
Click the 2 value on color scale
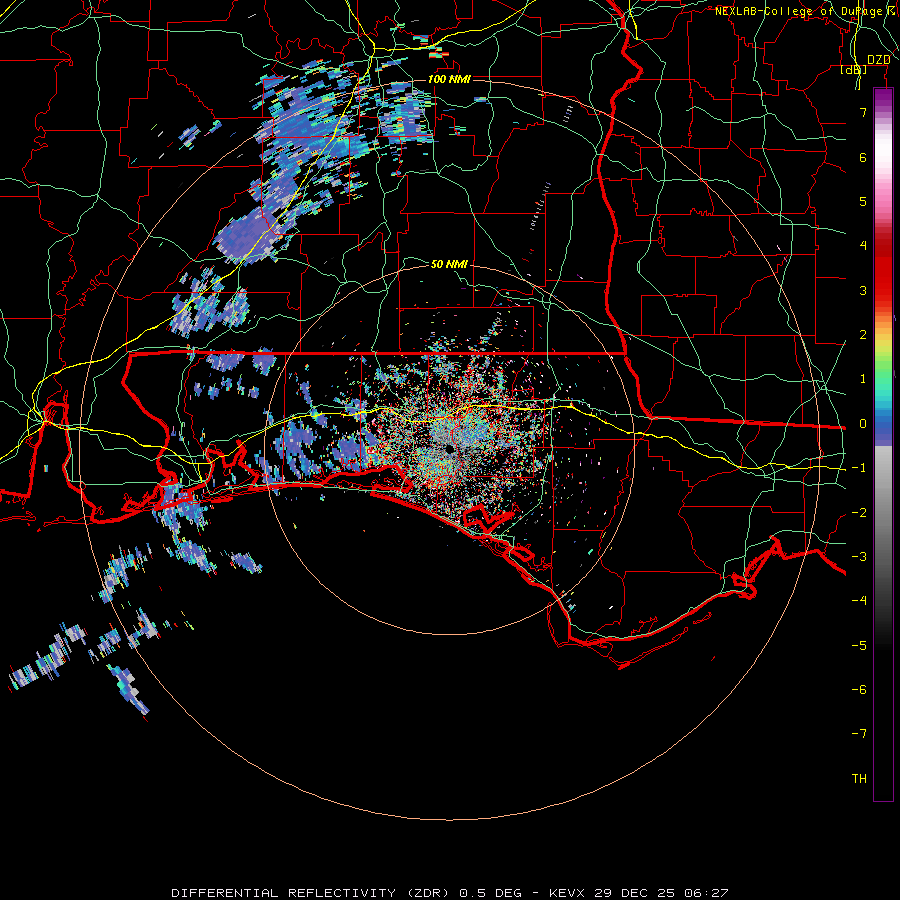(863, 335)
